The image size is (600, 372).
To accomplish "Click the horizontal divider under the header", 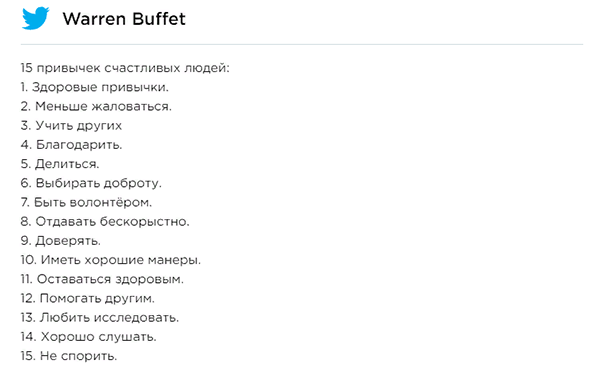I will (302, 44).
